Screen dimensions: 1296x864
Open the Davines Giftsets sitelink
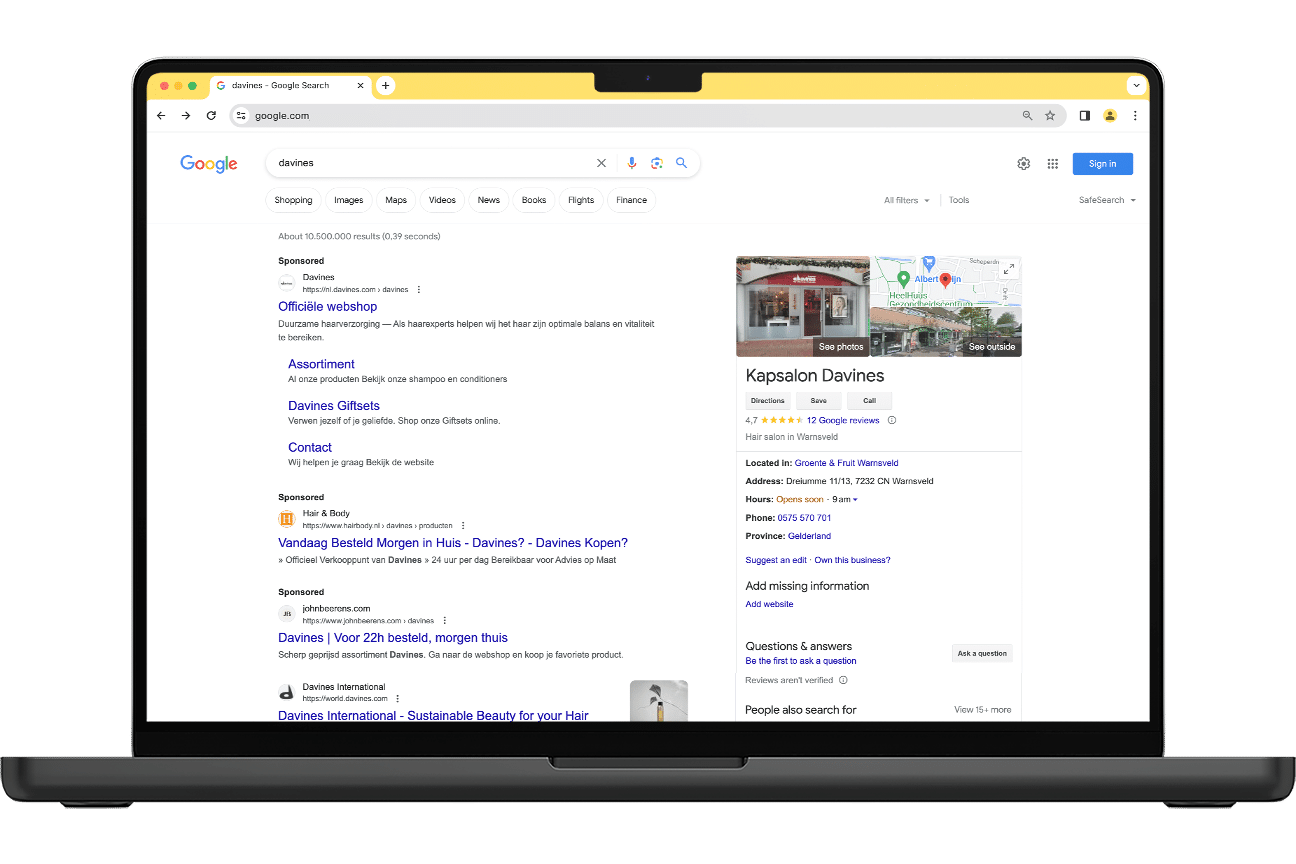pos(334,406)
